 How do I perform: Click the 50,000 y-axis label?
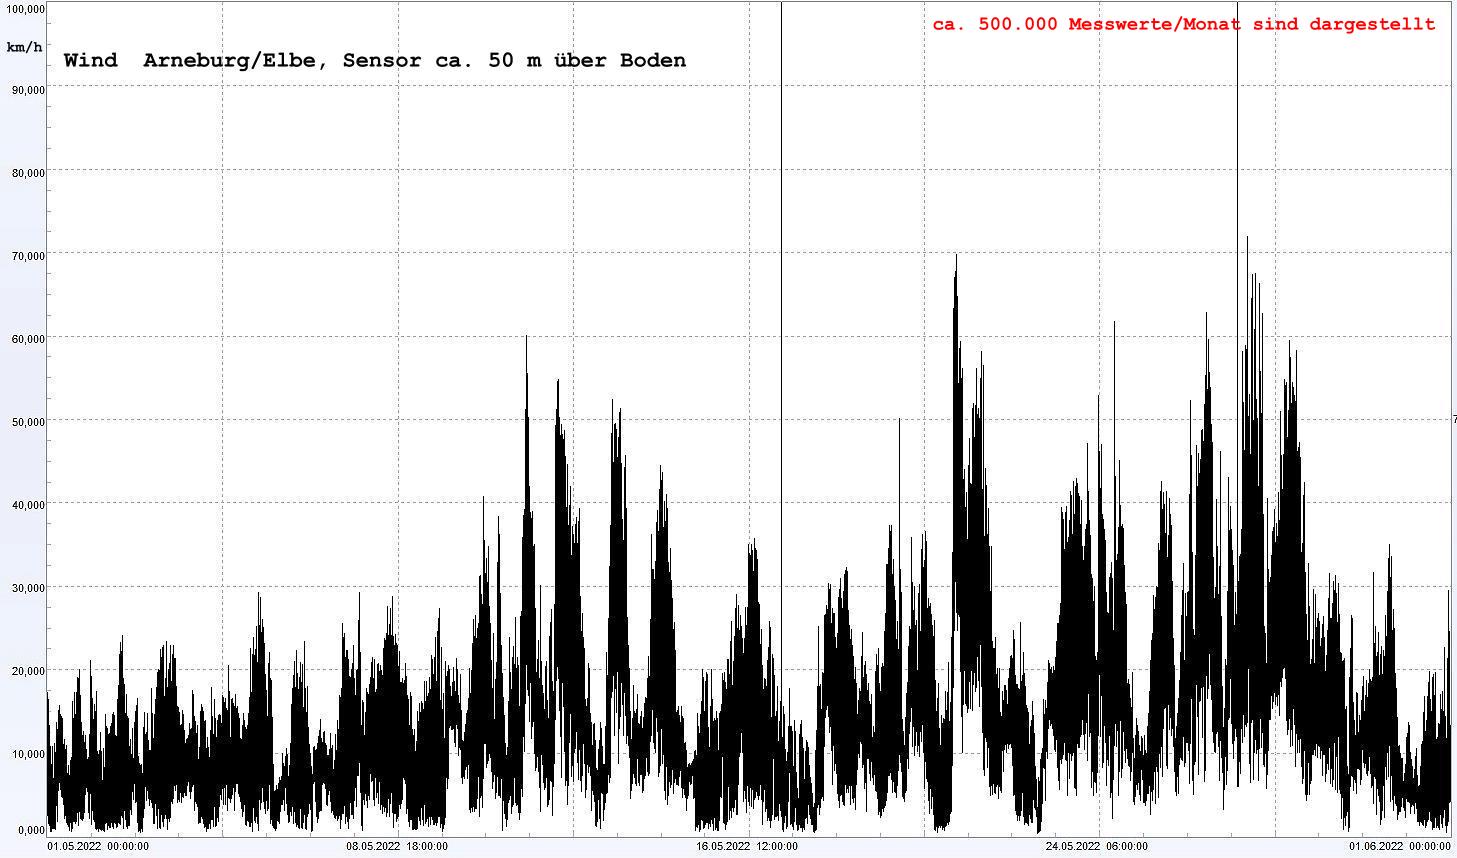pyautogui.click(x=27, y=422)
